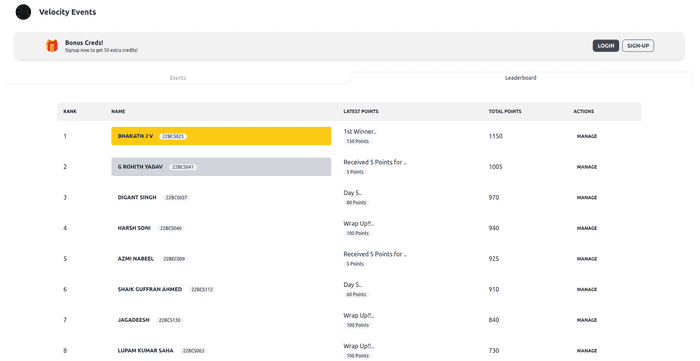This screenshot has width=700, height=361.
Task: Select the gold Bharath J V highlighted row
Action: tap(221, 136)
